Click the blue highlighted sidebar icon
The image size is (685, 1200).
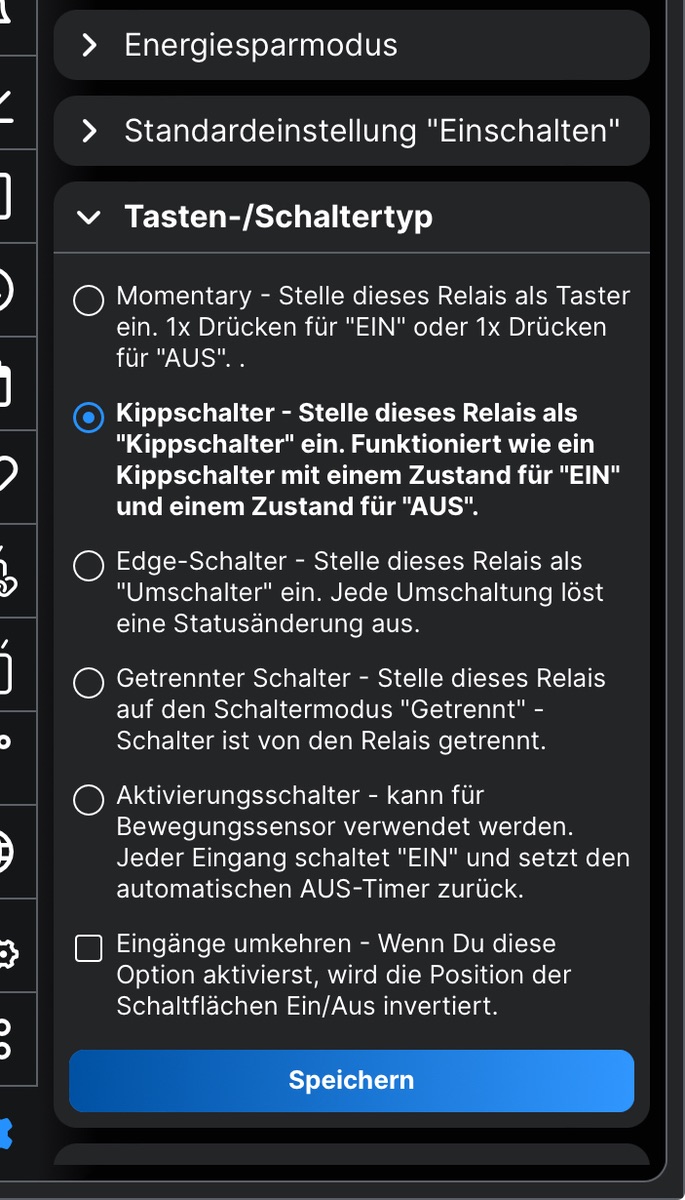(x=6, y=1135)
